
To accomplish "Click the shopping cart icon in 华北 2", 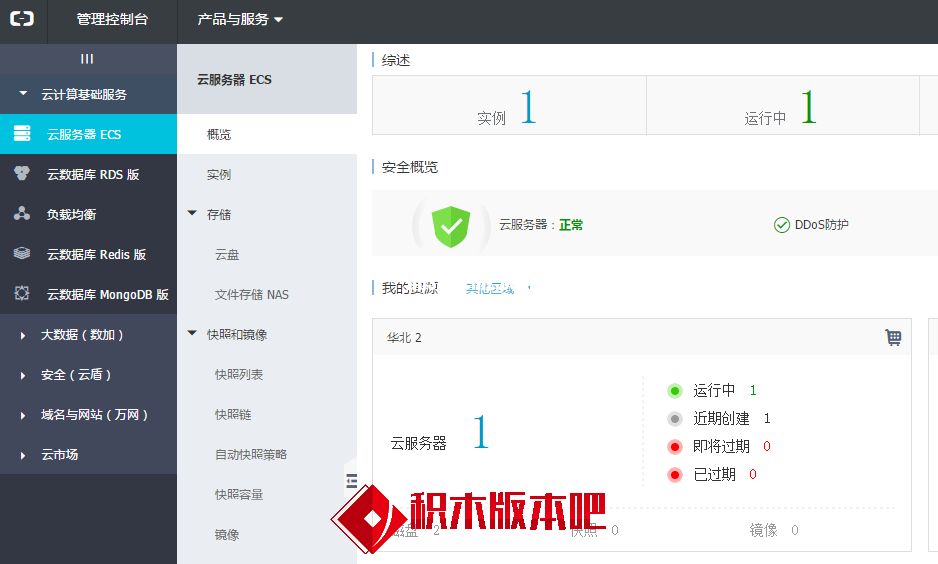I will (x=893, y=337).
